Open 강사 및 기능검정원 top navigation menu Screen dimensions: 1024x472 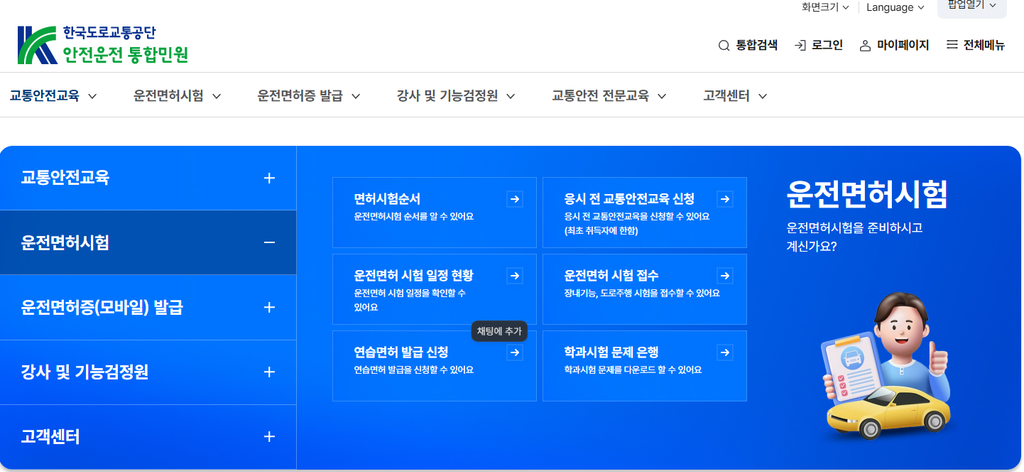(x=456, y=96)
